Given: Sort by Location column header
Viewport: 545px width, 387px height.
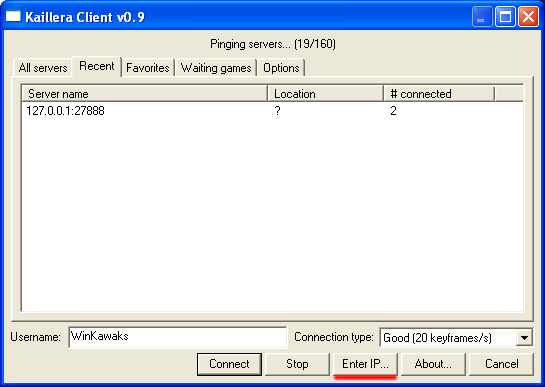Looking at the screenshot, I should coord(325,94).
